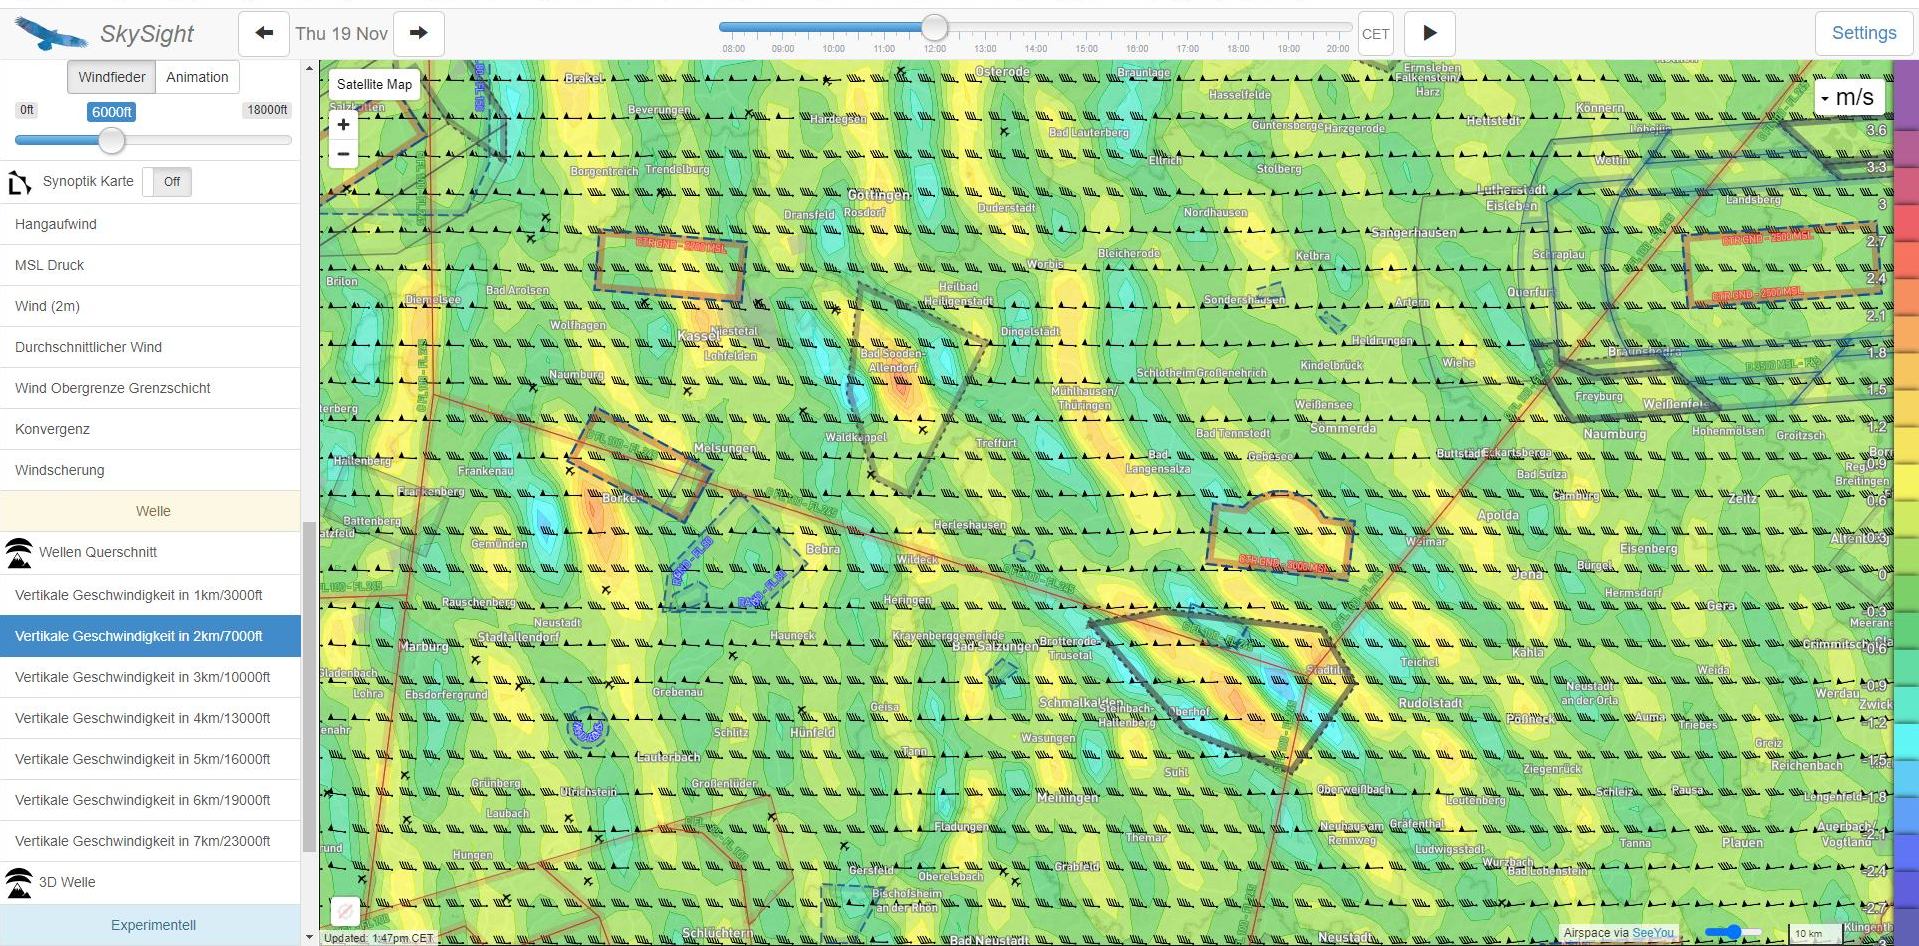Switch to Satellite Map view

(374, 84)
